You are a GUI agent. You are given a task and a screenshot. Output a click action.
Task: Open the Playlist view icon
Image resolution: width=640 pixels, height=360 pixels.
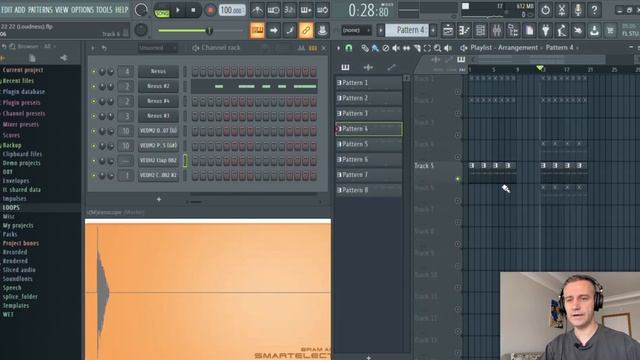448,30
